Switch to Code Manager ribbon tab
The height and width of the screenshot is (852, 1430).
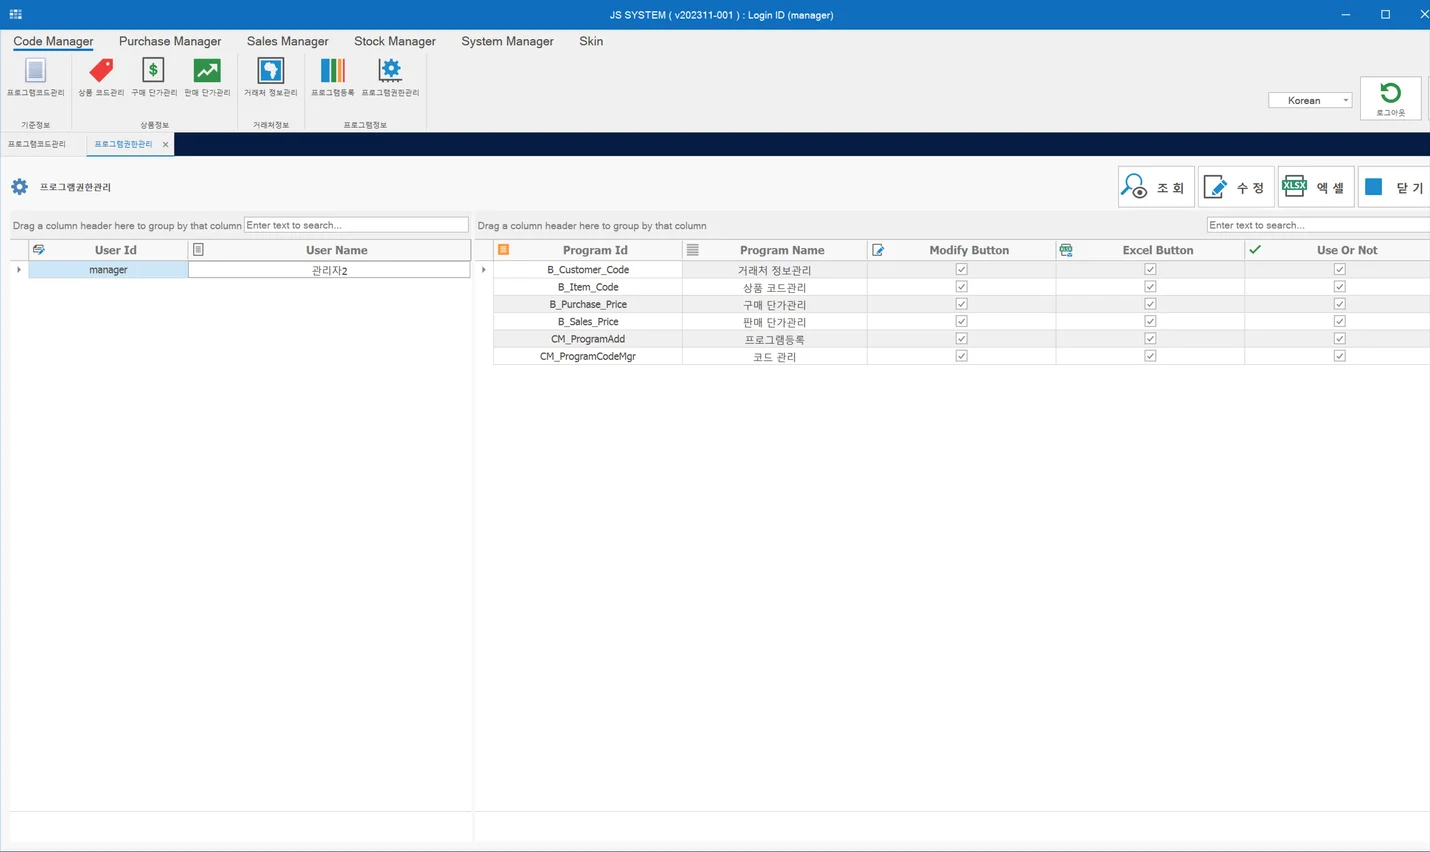tap(53, 41)
